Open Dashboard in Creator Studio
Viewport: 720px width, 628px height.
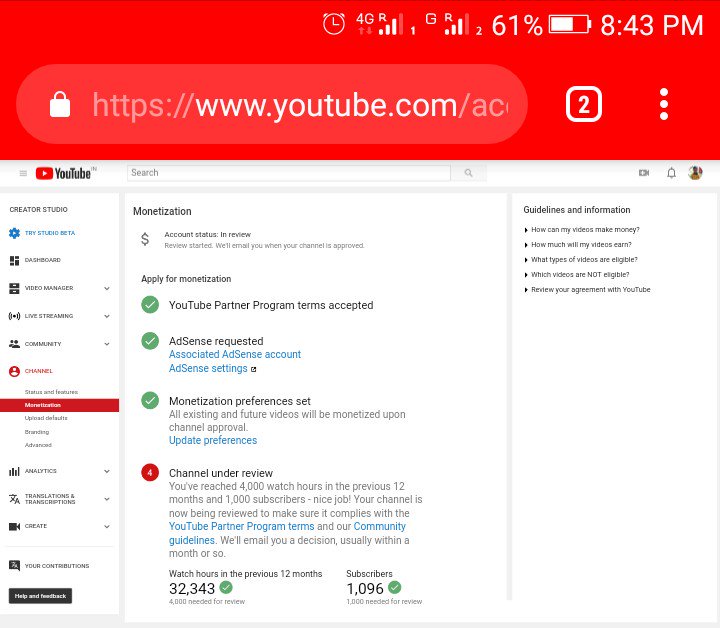[x=43, y=260]
